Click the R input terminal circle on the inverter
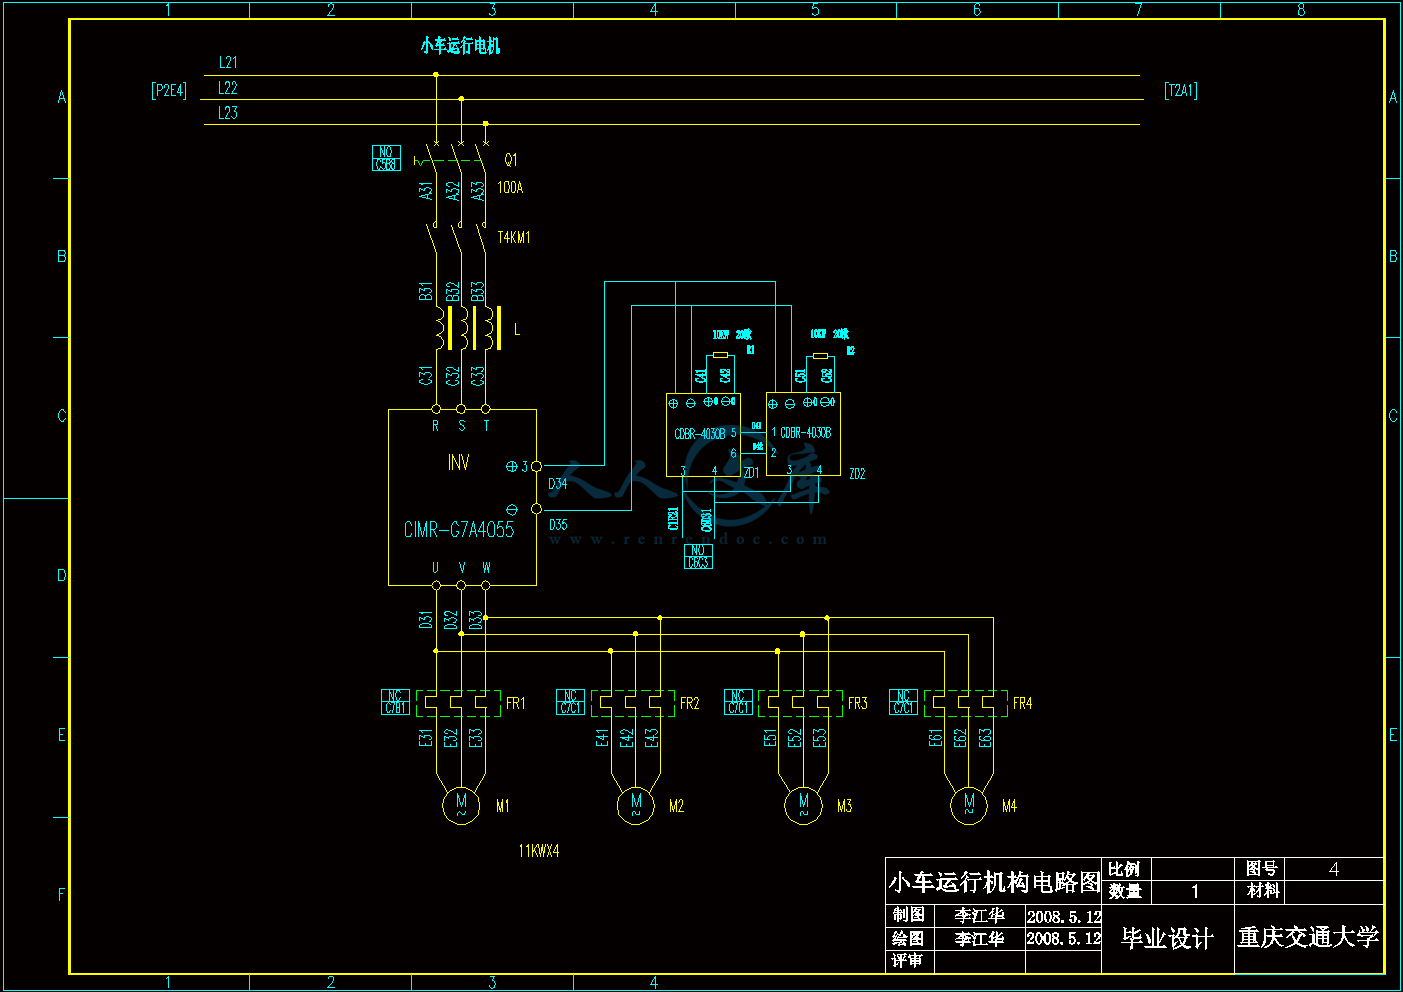The image size is (1403, 992). click(436, 409)
